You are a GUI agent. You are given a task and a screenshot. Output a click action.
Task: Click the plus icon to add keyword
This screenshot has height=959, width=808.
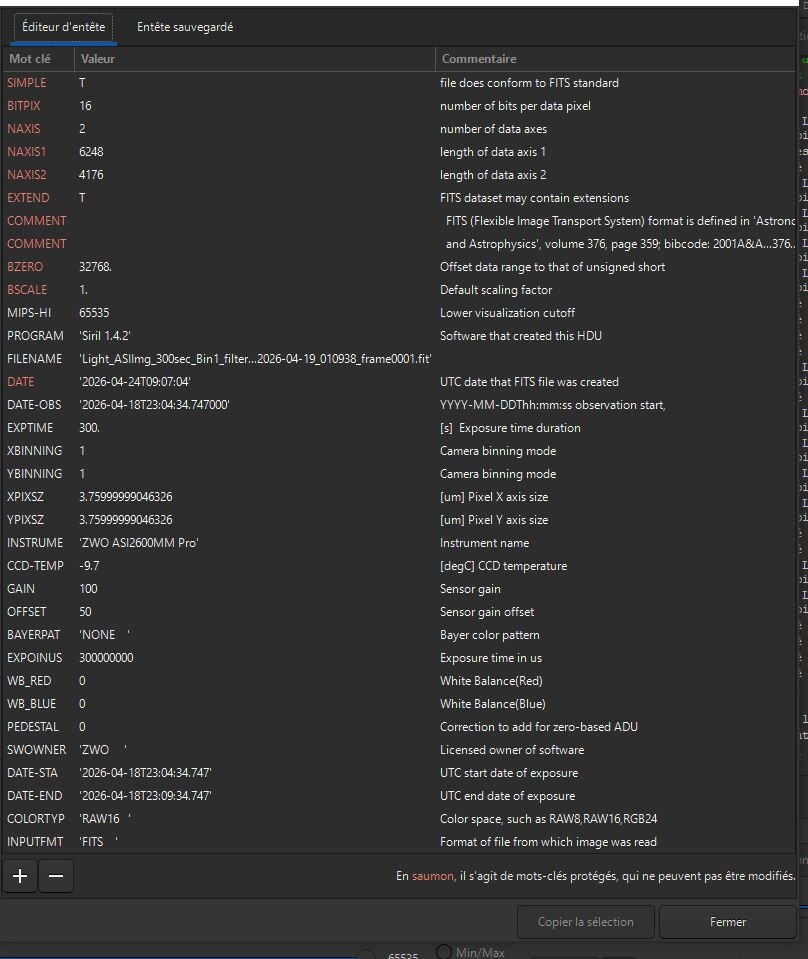click(20, 876)
